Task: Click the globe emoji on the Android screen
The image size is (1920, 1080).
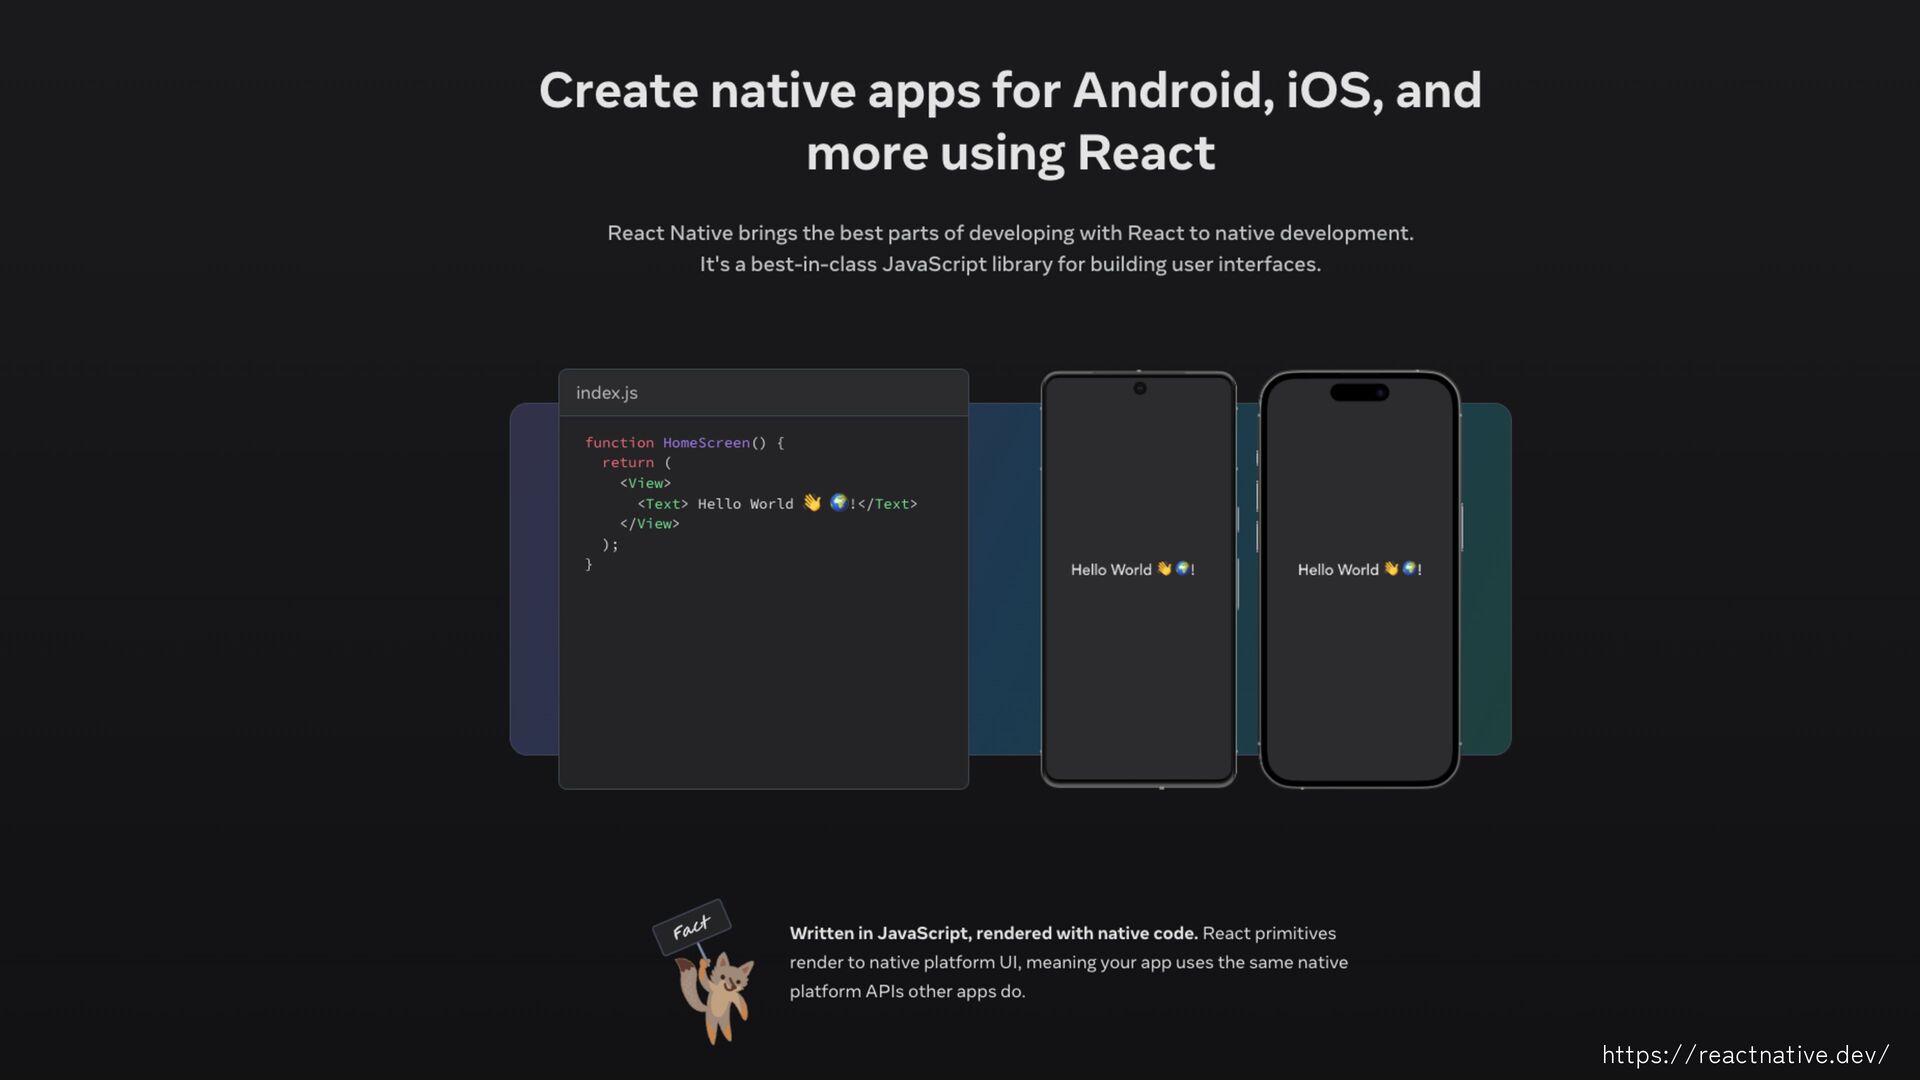Action: coord(1182,568)
